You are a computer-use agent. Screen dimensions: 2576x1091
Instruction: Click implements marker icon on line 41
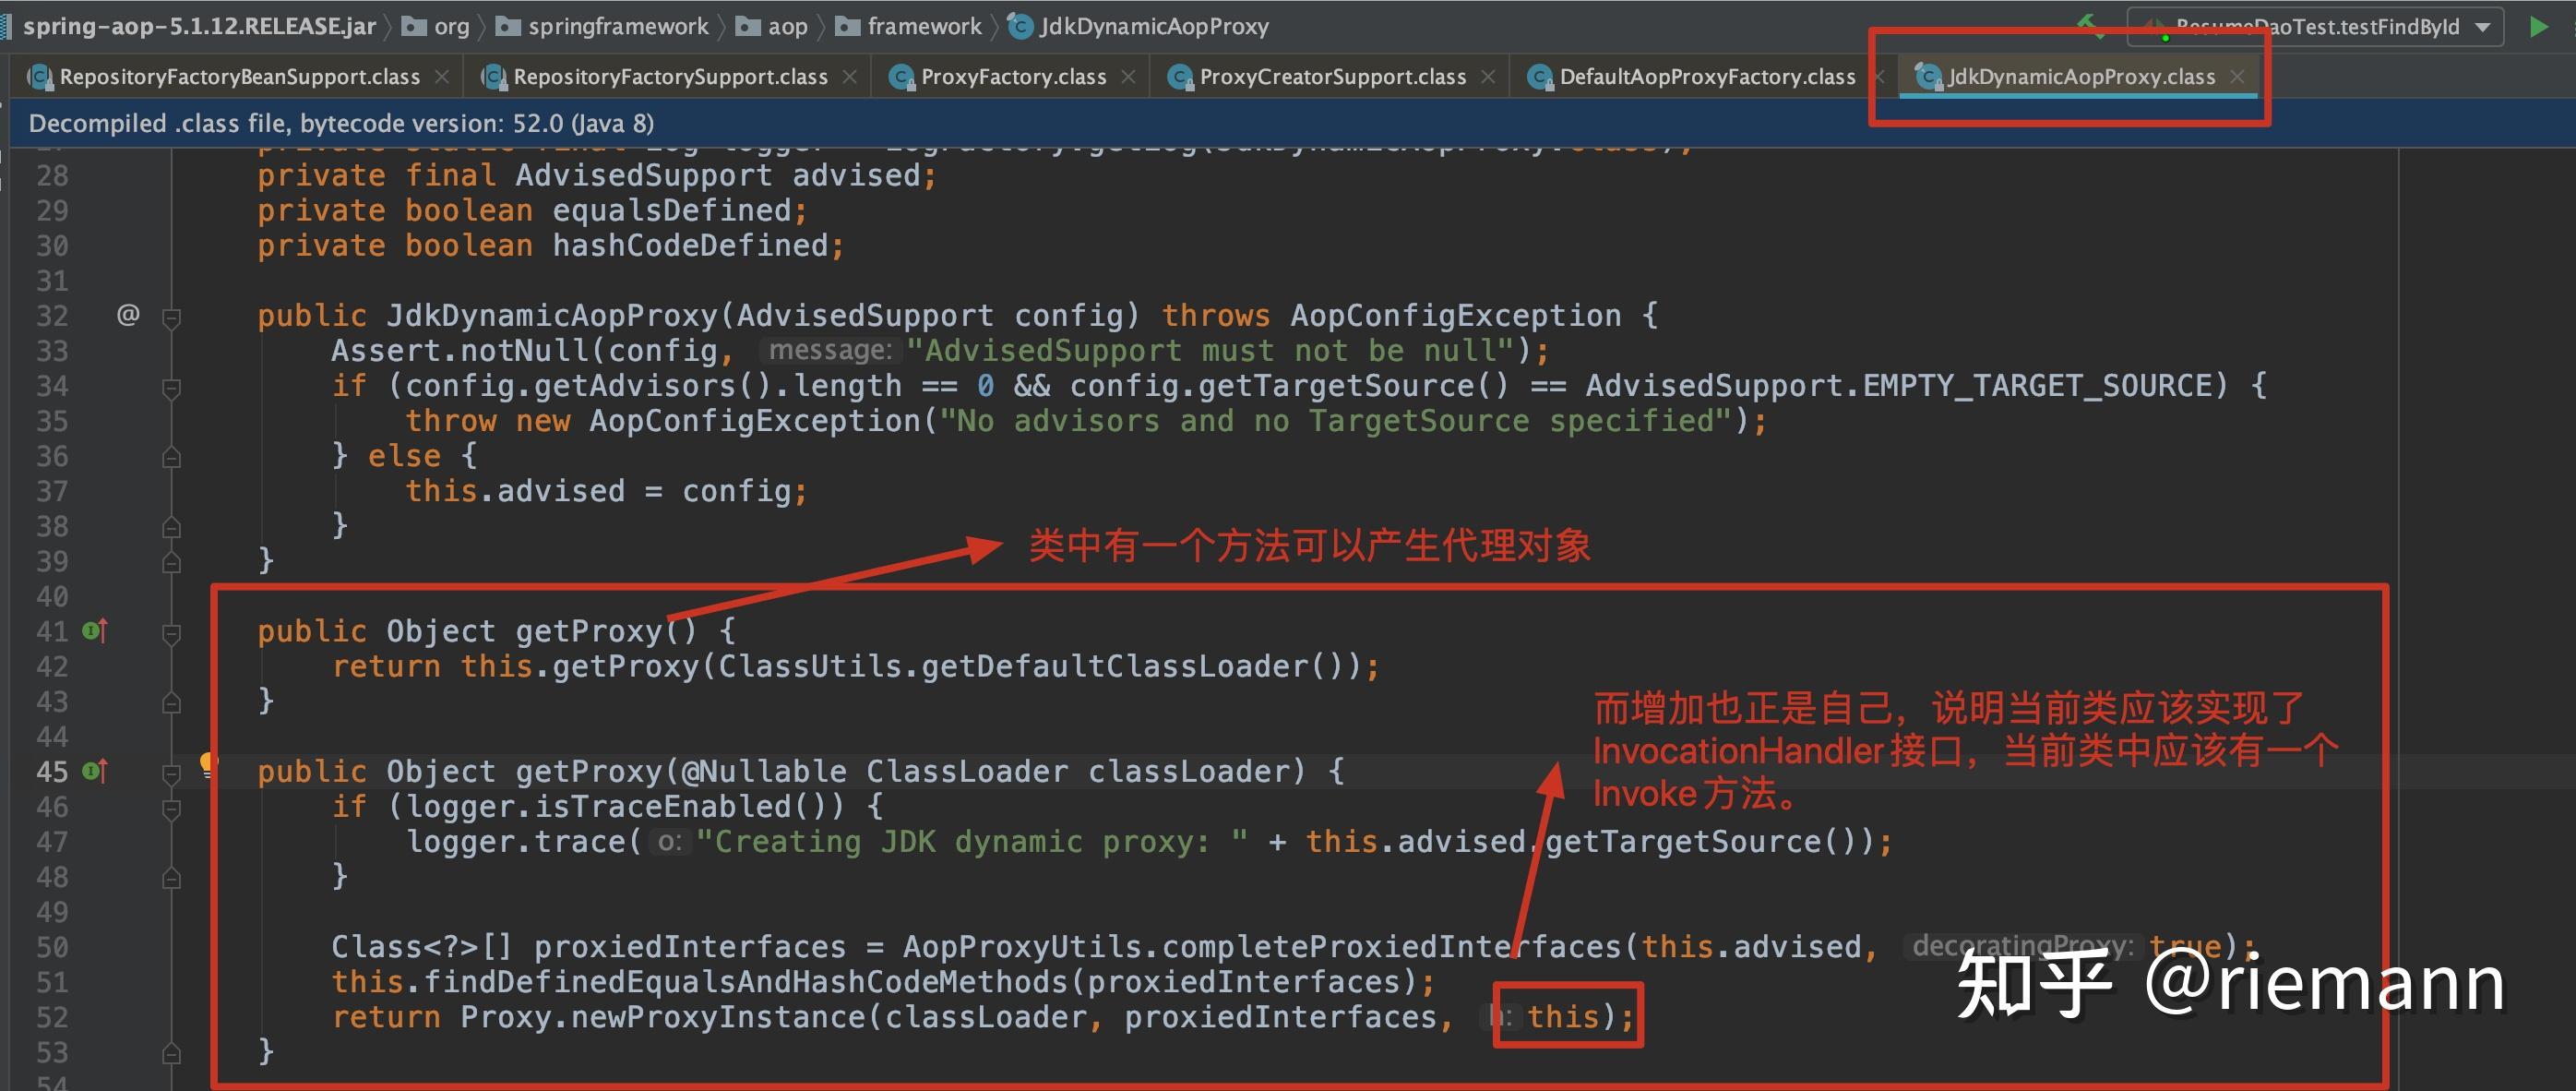click(95, 631)
